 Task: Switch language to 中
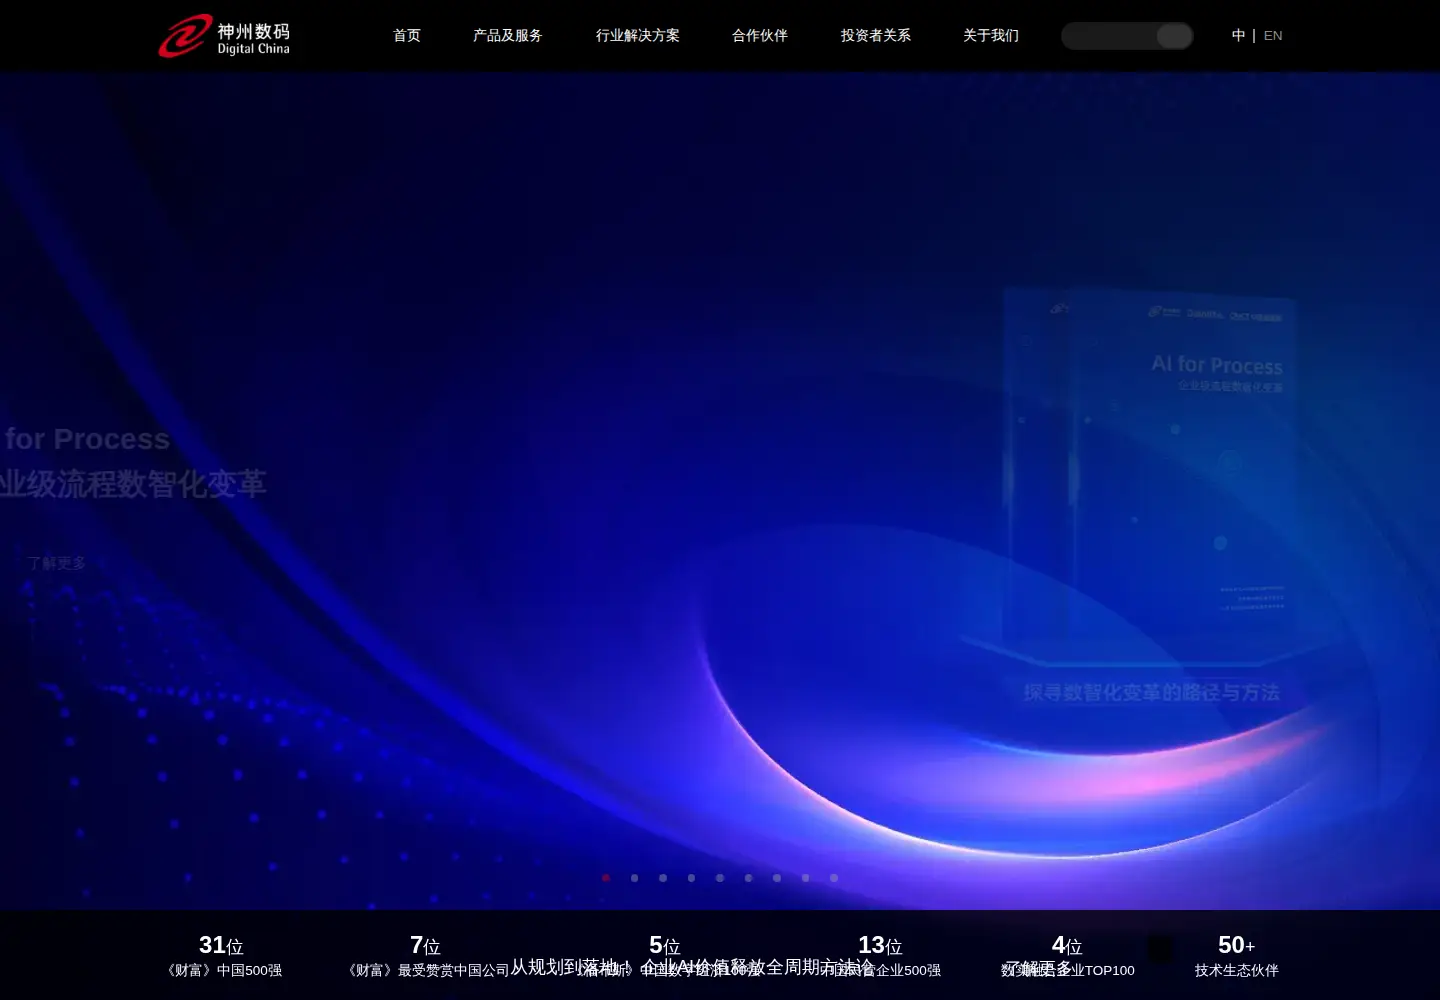[x=1238, y=36]
